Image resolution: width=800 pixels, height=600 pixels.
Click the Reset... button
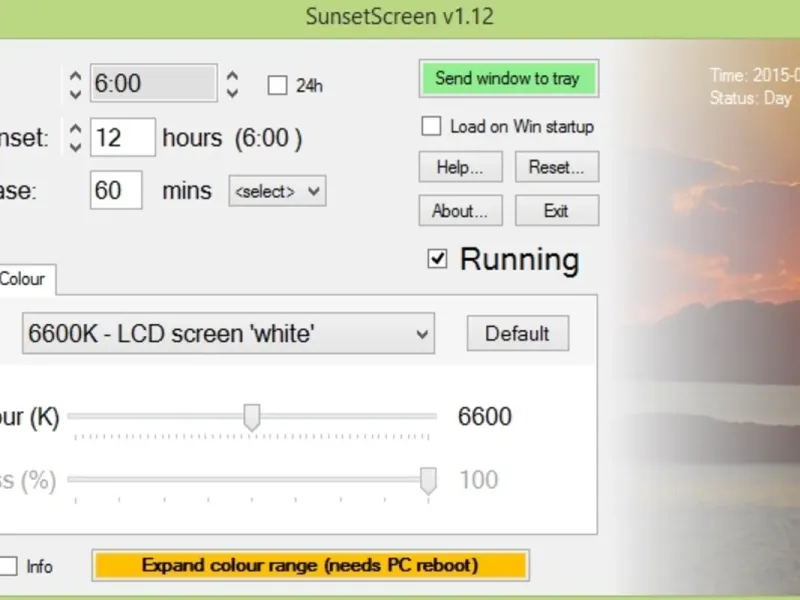click(557, 167)
